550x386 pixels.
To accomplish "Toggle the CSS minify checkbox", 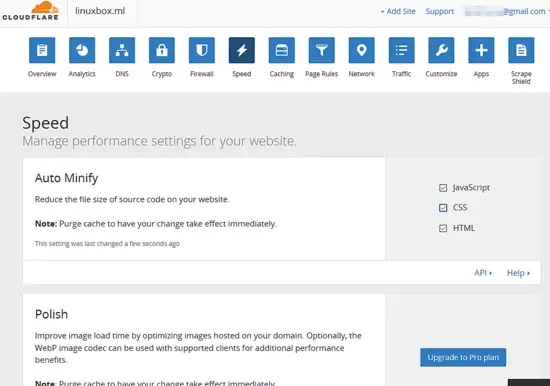I will pyautogui.click(x=443, y=208).
